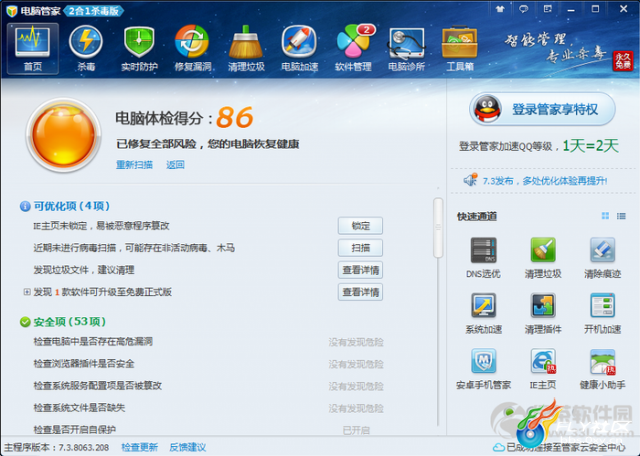
Task: Click 扫描 button for virus scan
Action: coord(360,248)
